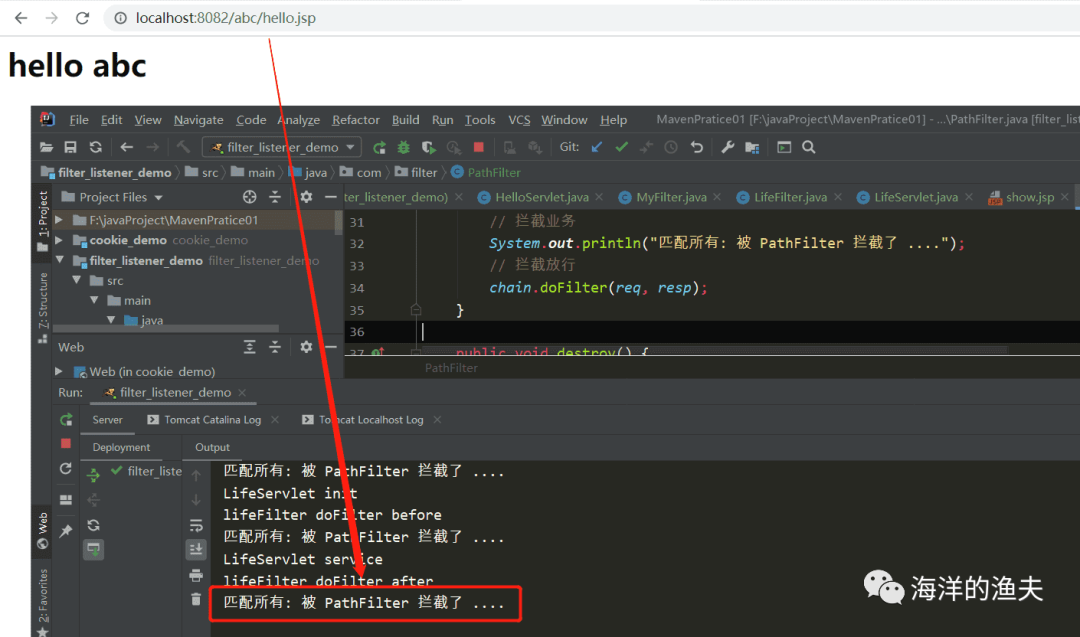The image size is (1080, 637).
Task: Click the Navigate Back toolbar arrow
Action: pos(127,147)
